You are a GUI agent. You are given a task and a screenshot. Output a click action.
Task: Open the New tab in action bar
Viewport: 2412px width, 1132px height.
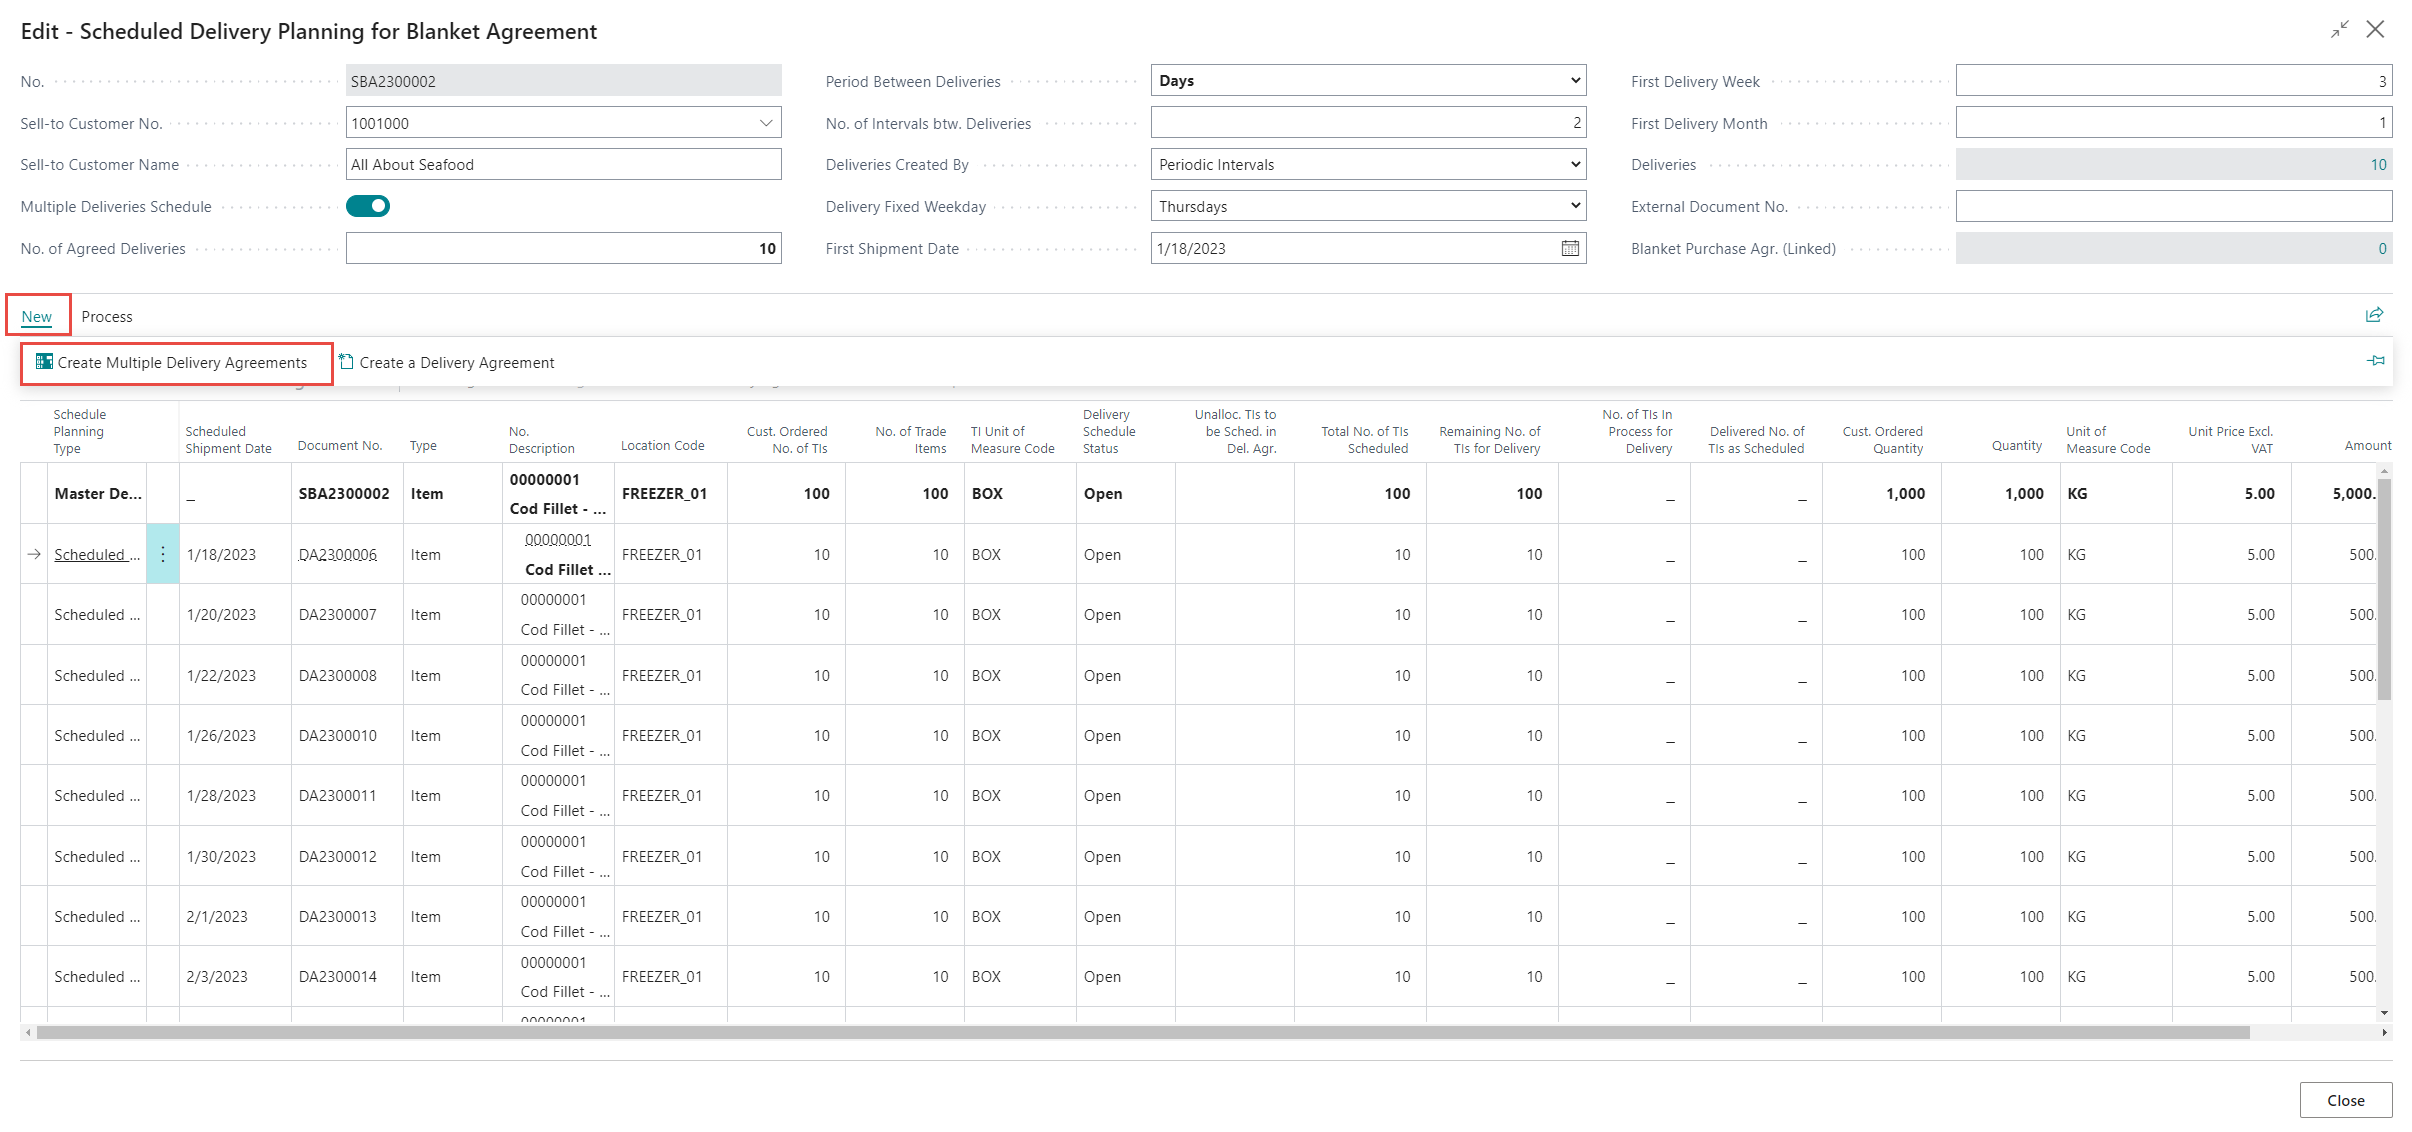37,316
